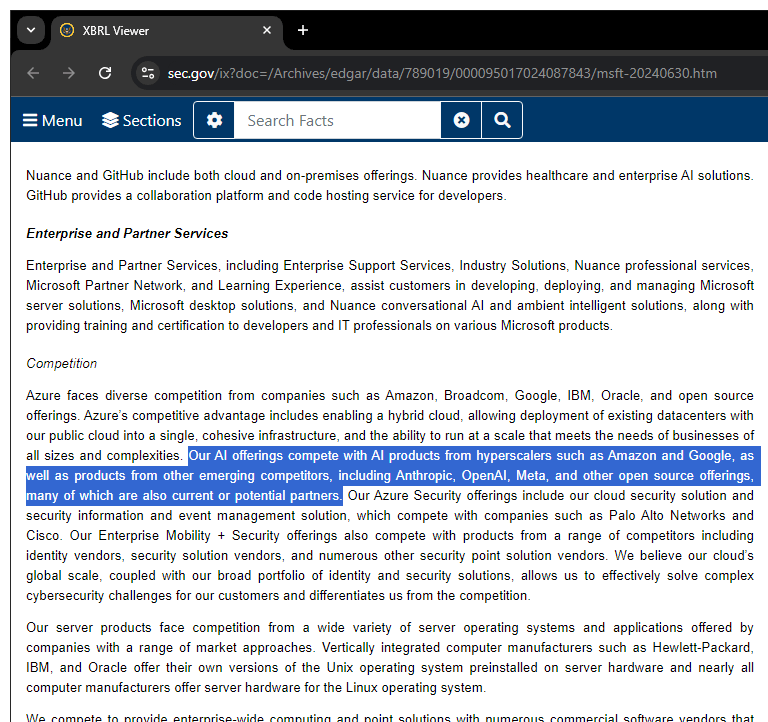Clear the Search Facts query
This screenshot has width=768, height=722.
click(461, 120)
